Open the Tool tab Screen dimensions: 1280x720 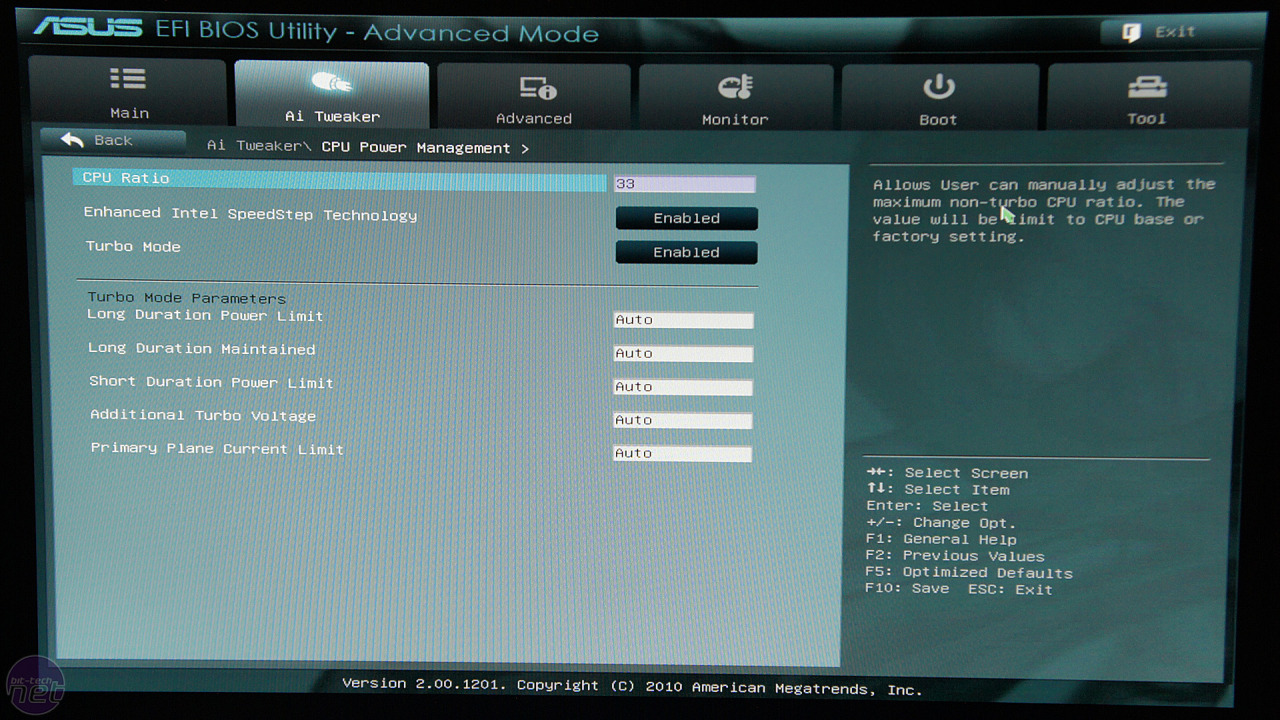point(1148,95)
